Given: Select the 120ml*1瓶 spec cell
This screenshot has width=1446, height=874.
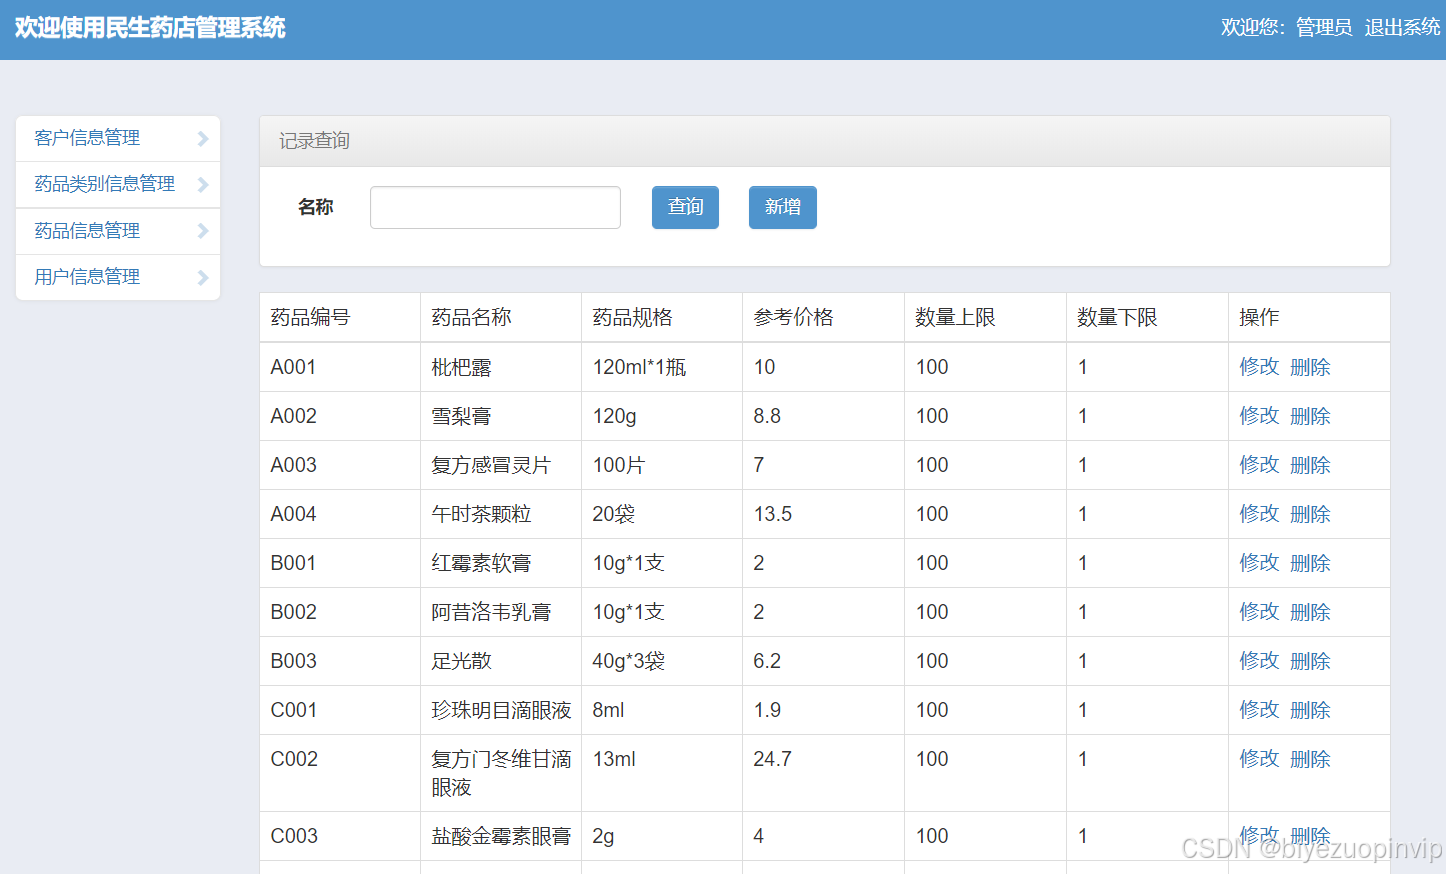Looking at the screenshot, I should click(x=662, y=367).
